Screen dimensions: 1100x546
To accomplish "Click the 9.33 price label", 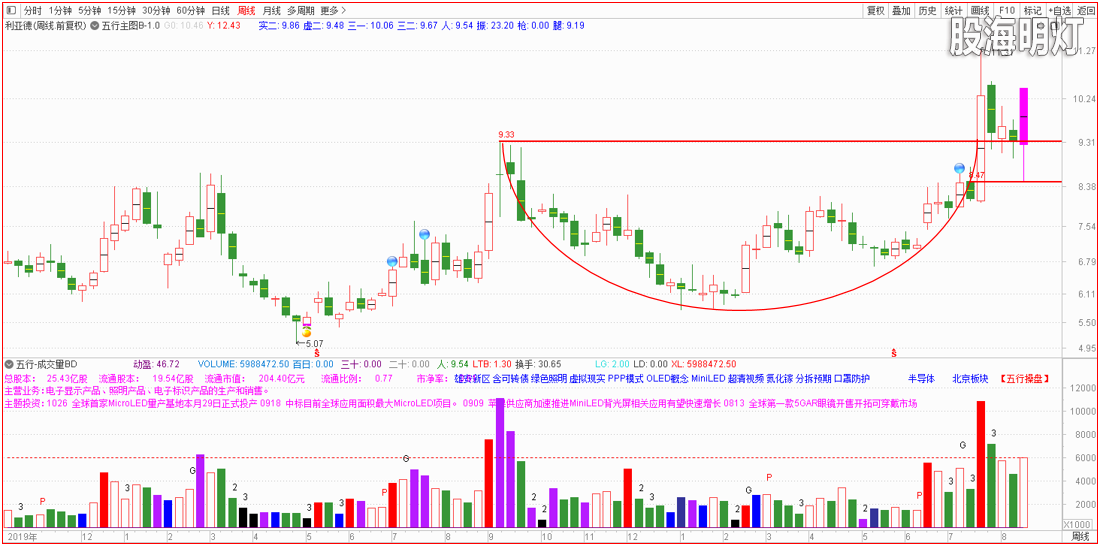I will (x=506, y=134).
